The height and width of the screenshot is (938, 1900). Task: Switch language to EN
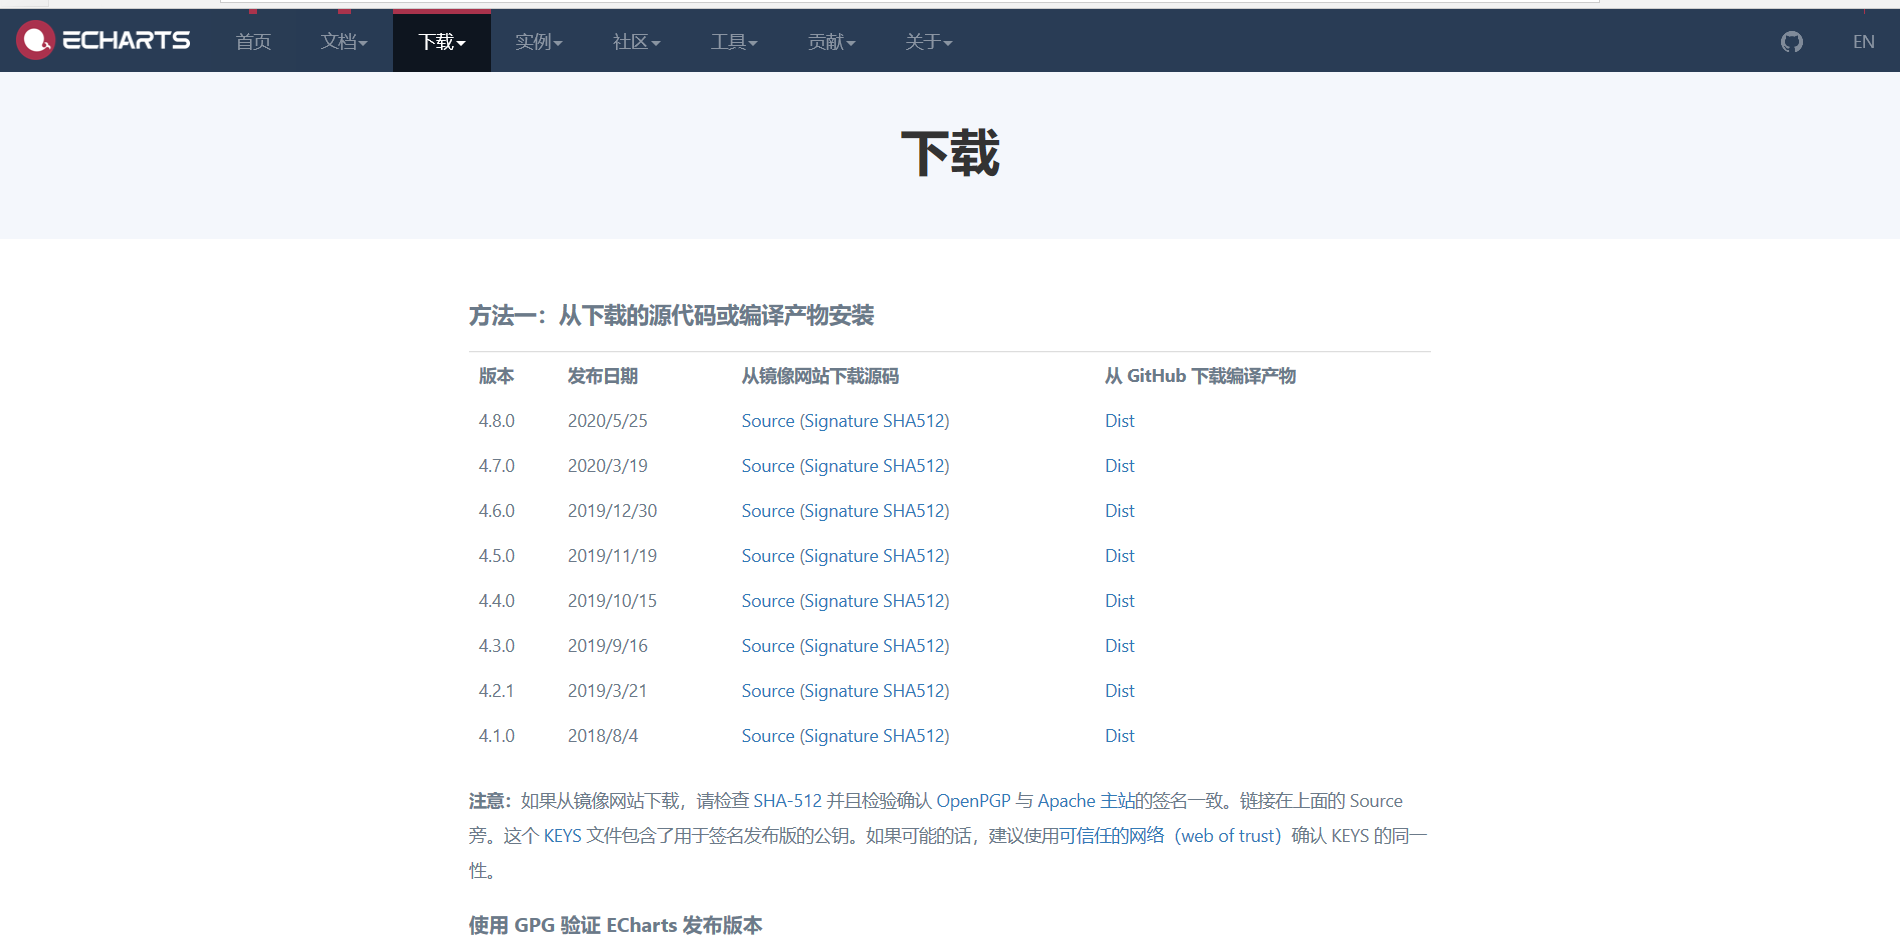pyautogui.click(x=1863, y=41)
